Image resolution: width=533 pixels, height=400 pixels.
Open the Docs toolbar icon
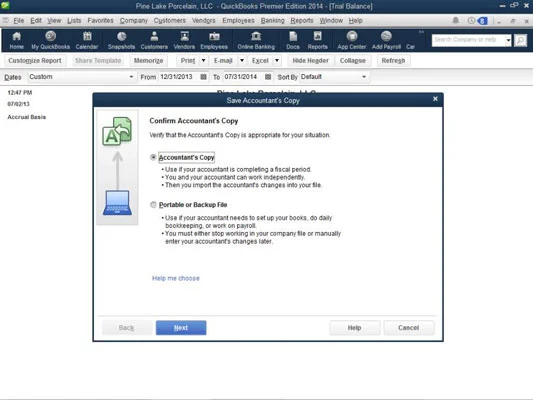pos(293,40)
